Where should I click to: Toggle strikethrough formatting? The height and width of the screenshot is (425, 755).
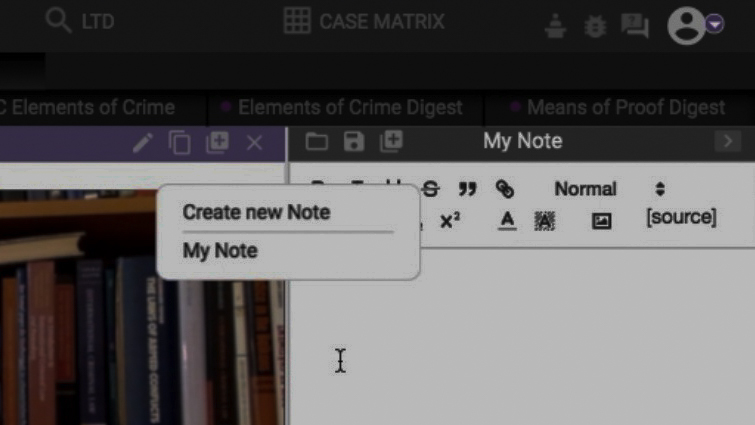tap(431, 188)
